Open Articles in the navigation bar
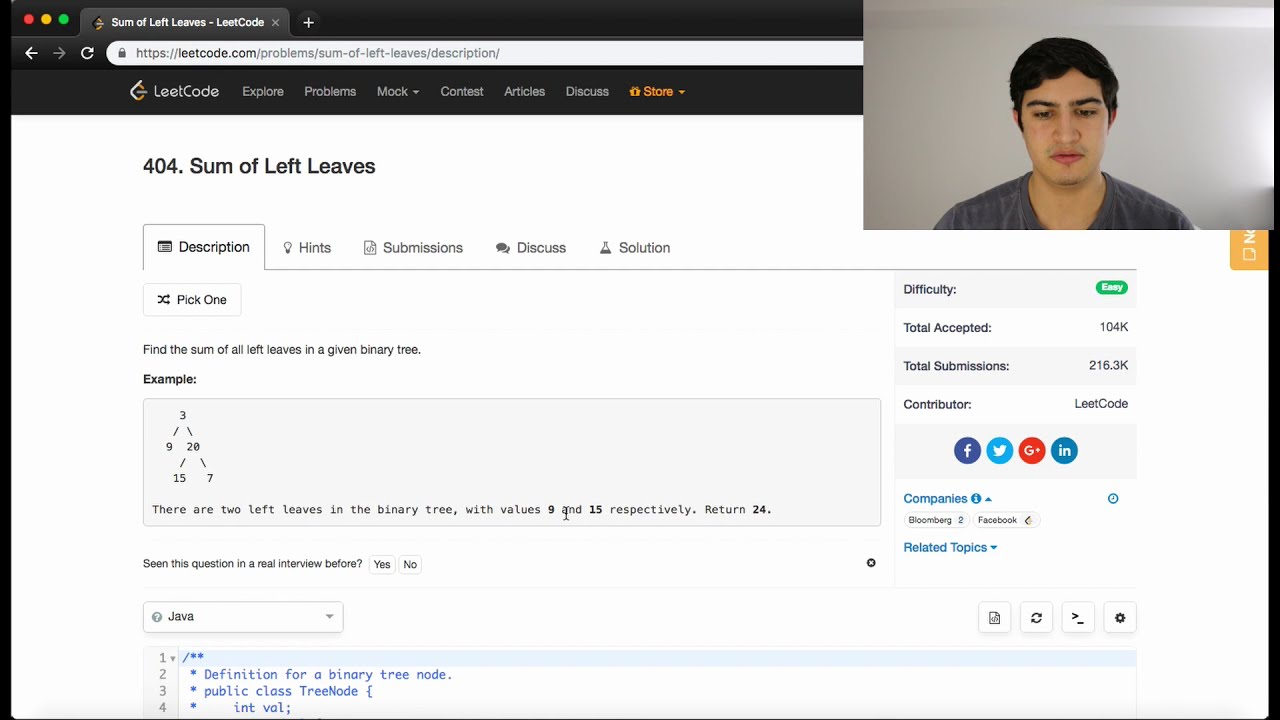This screenshot has width=1280, height=720. point(524,91)
